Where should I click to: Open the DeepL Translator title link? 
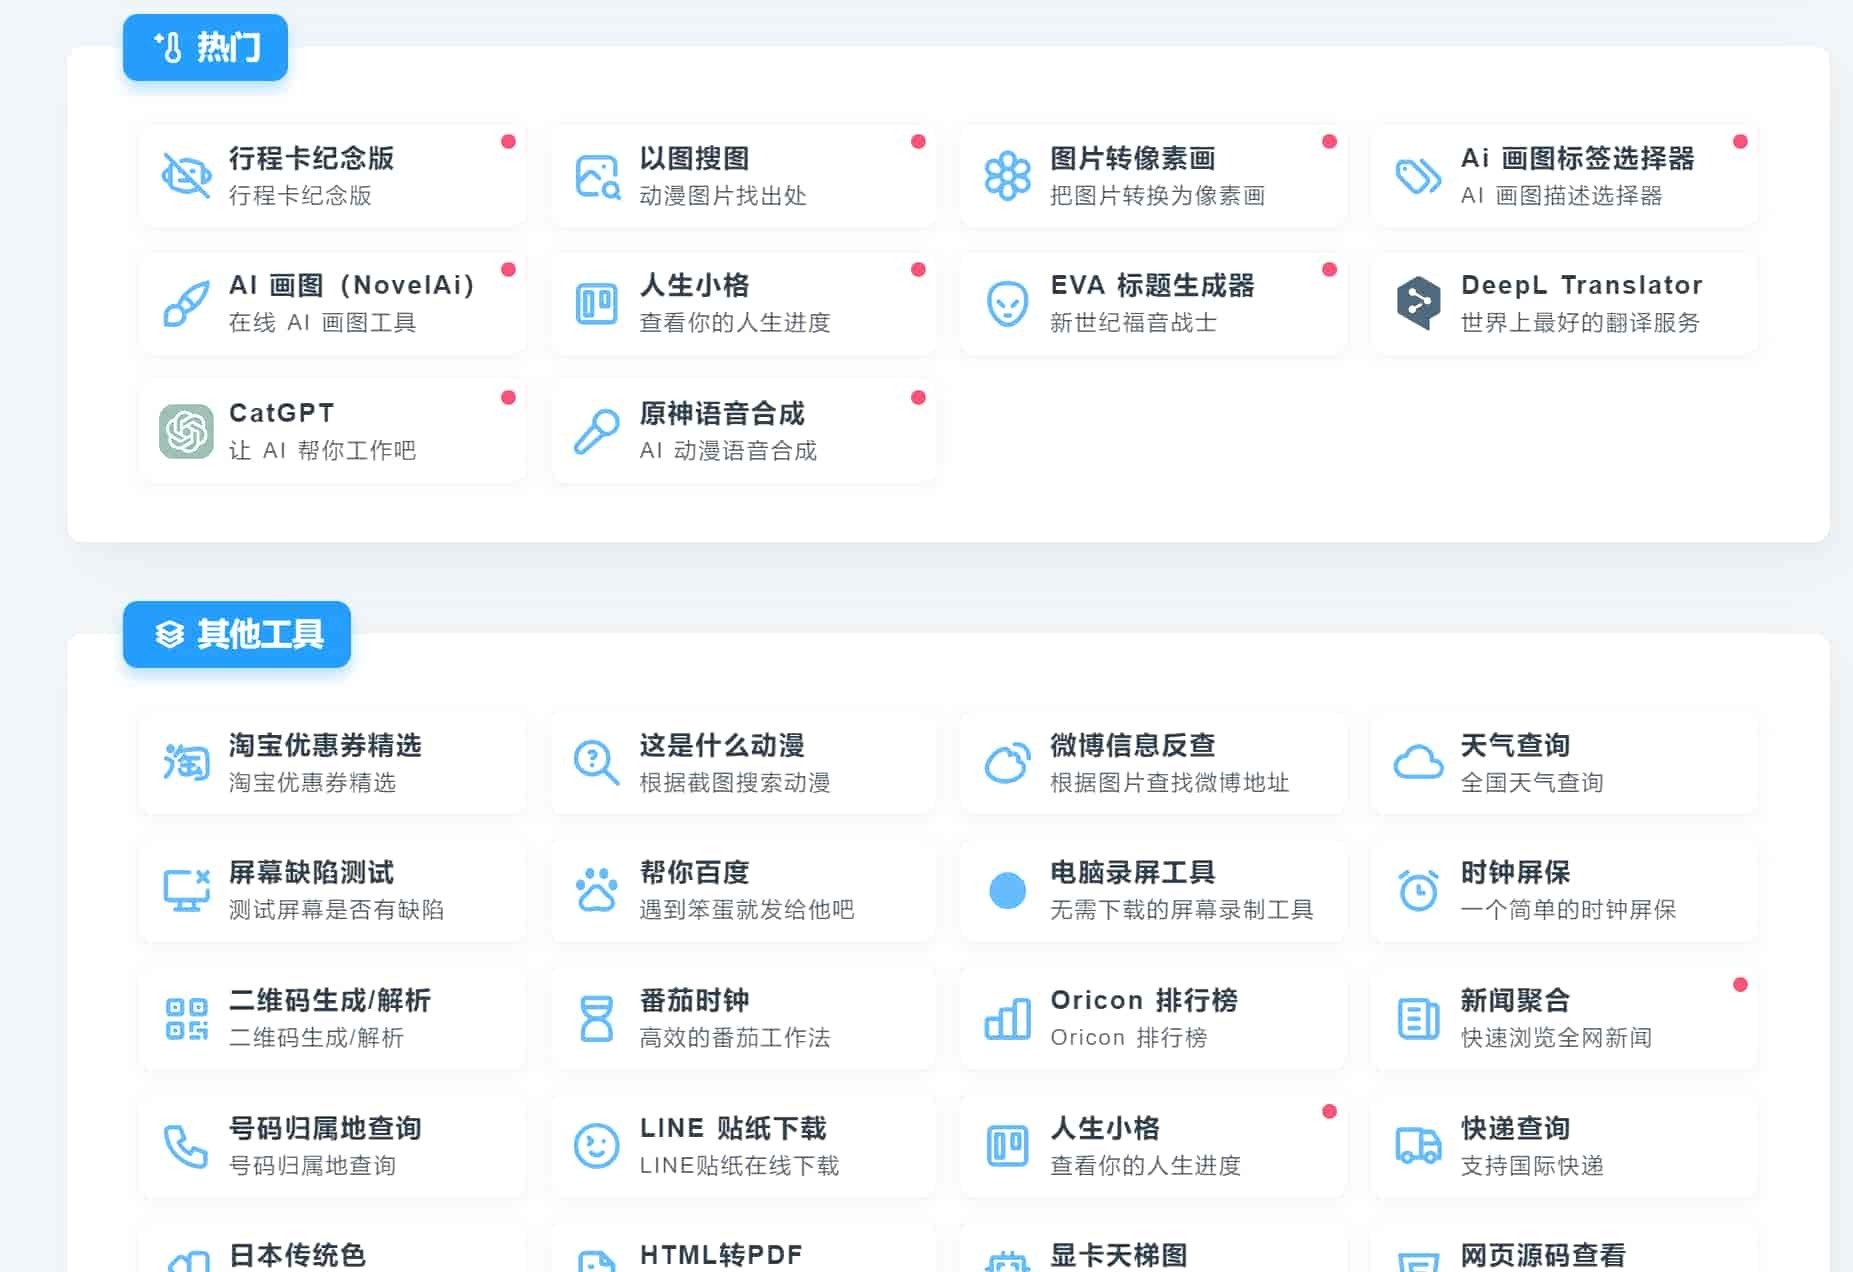click(1582, 285)
